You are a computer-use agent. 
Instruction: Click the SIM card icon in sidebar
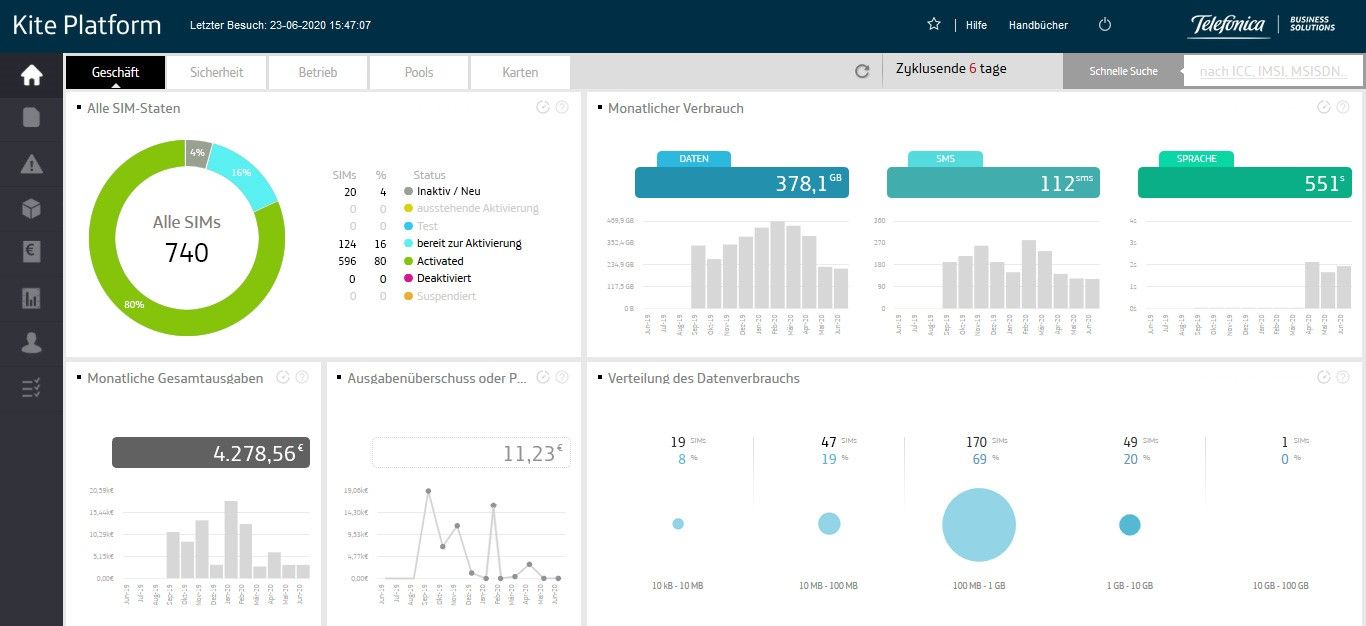coord(31,118)
